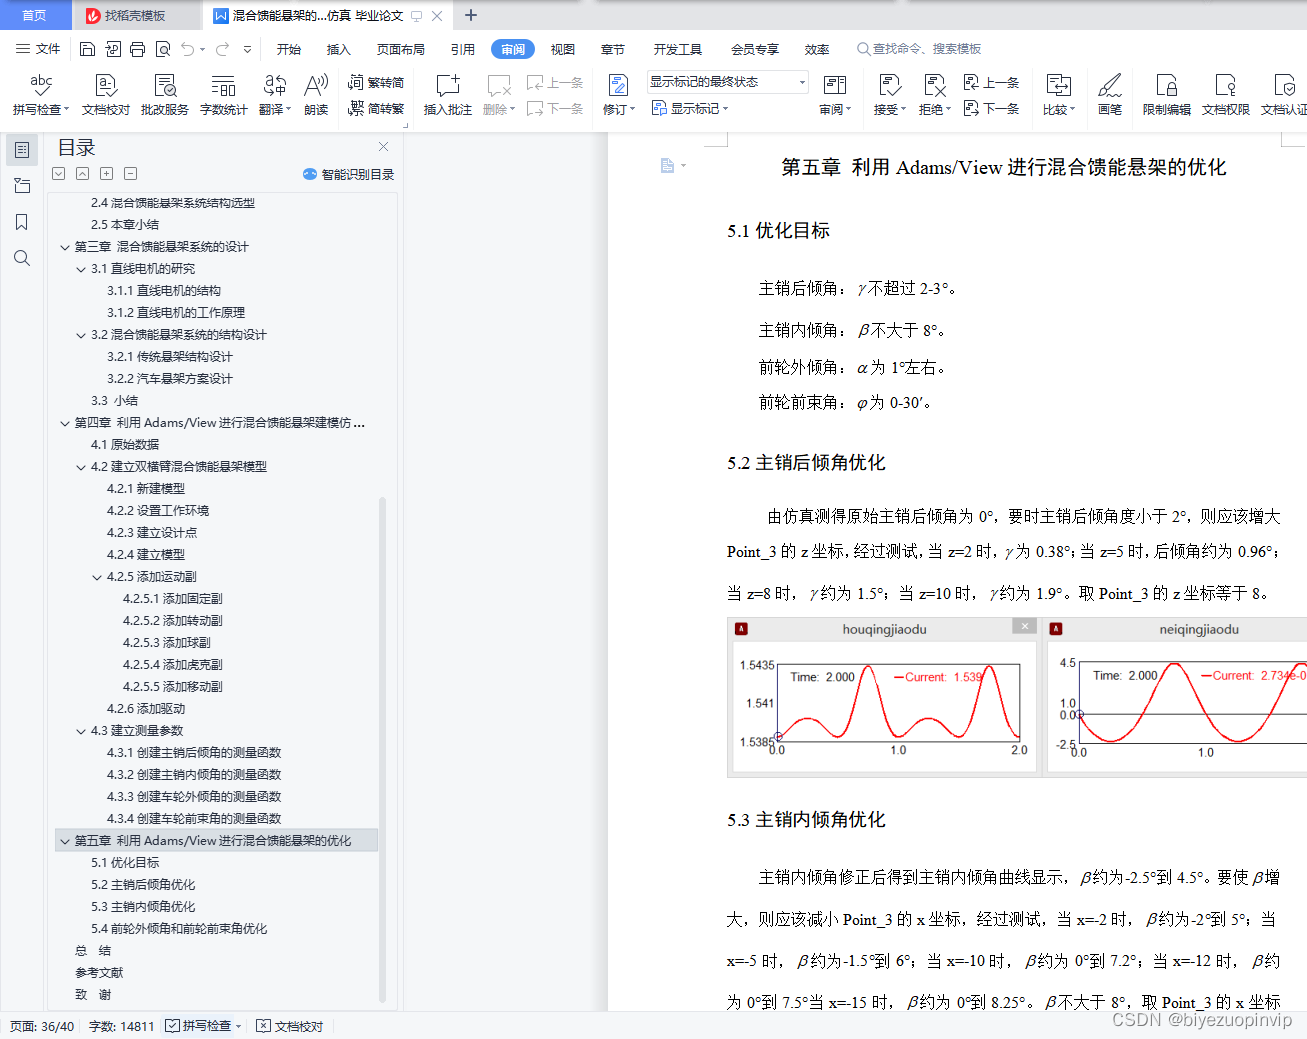Open the 会员专享 ribbon tab

pos(755,49)
